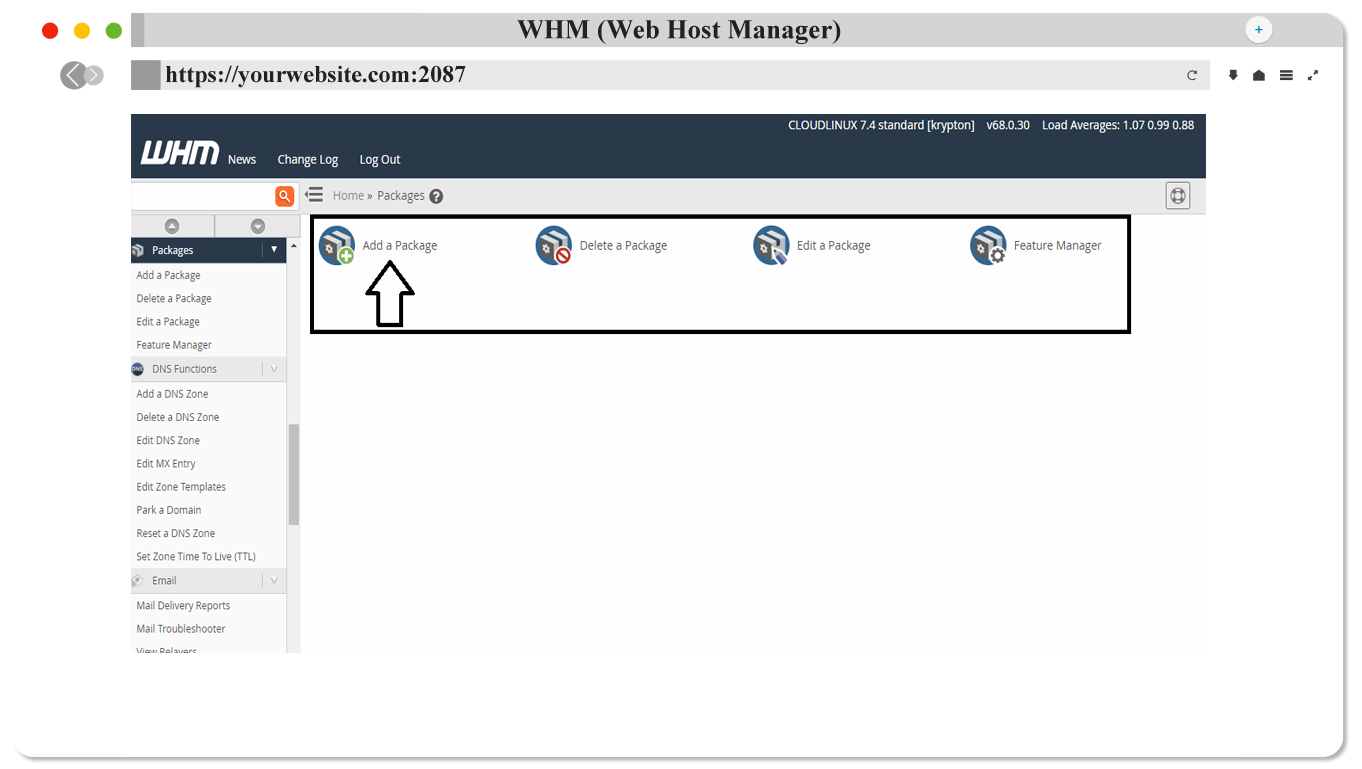Open Mail Troubleshooter
Image resolution: width=1362 pixels, height=769 pixels.
(x=181, y=628)
